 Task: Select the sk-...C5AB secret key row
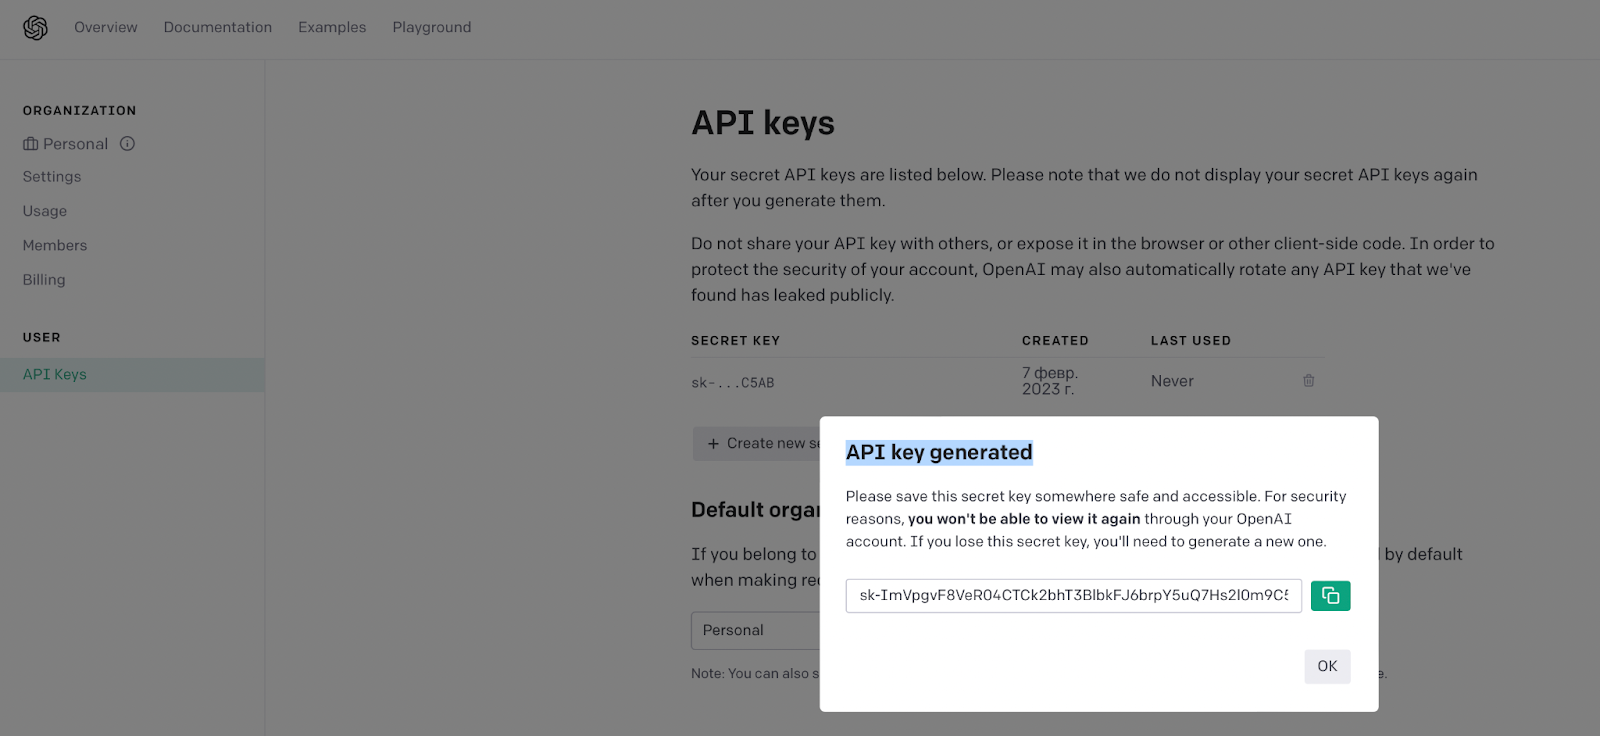1007,382
